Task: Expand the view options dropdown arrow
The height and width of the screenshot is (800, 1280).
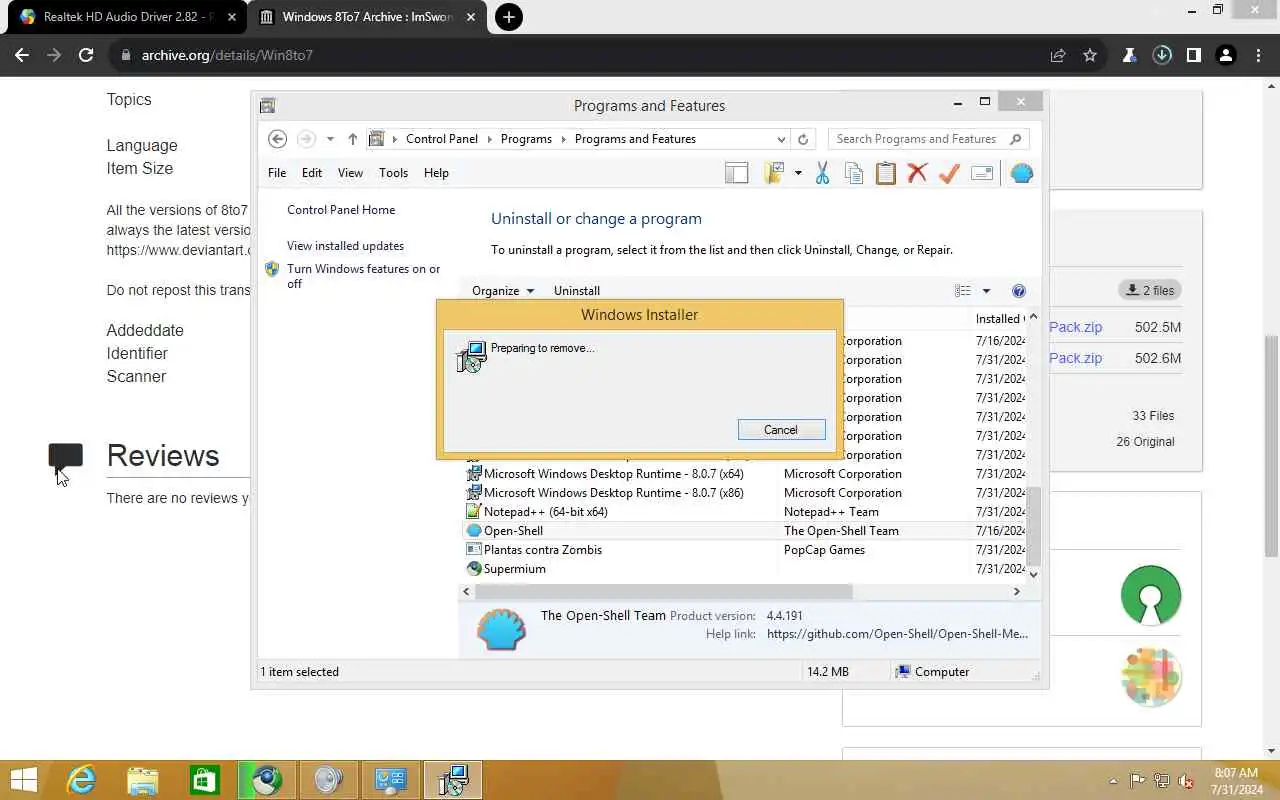Action: tap(986, 291)
